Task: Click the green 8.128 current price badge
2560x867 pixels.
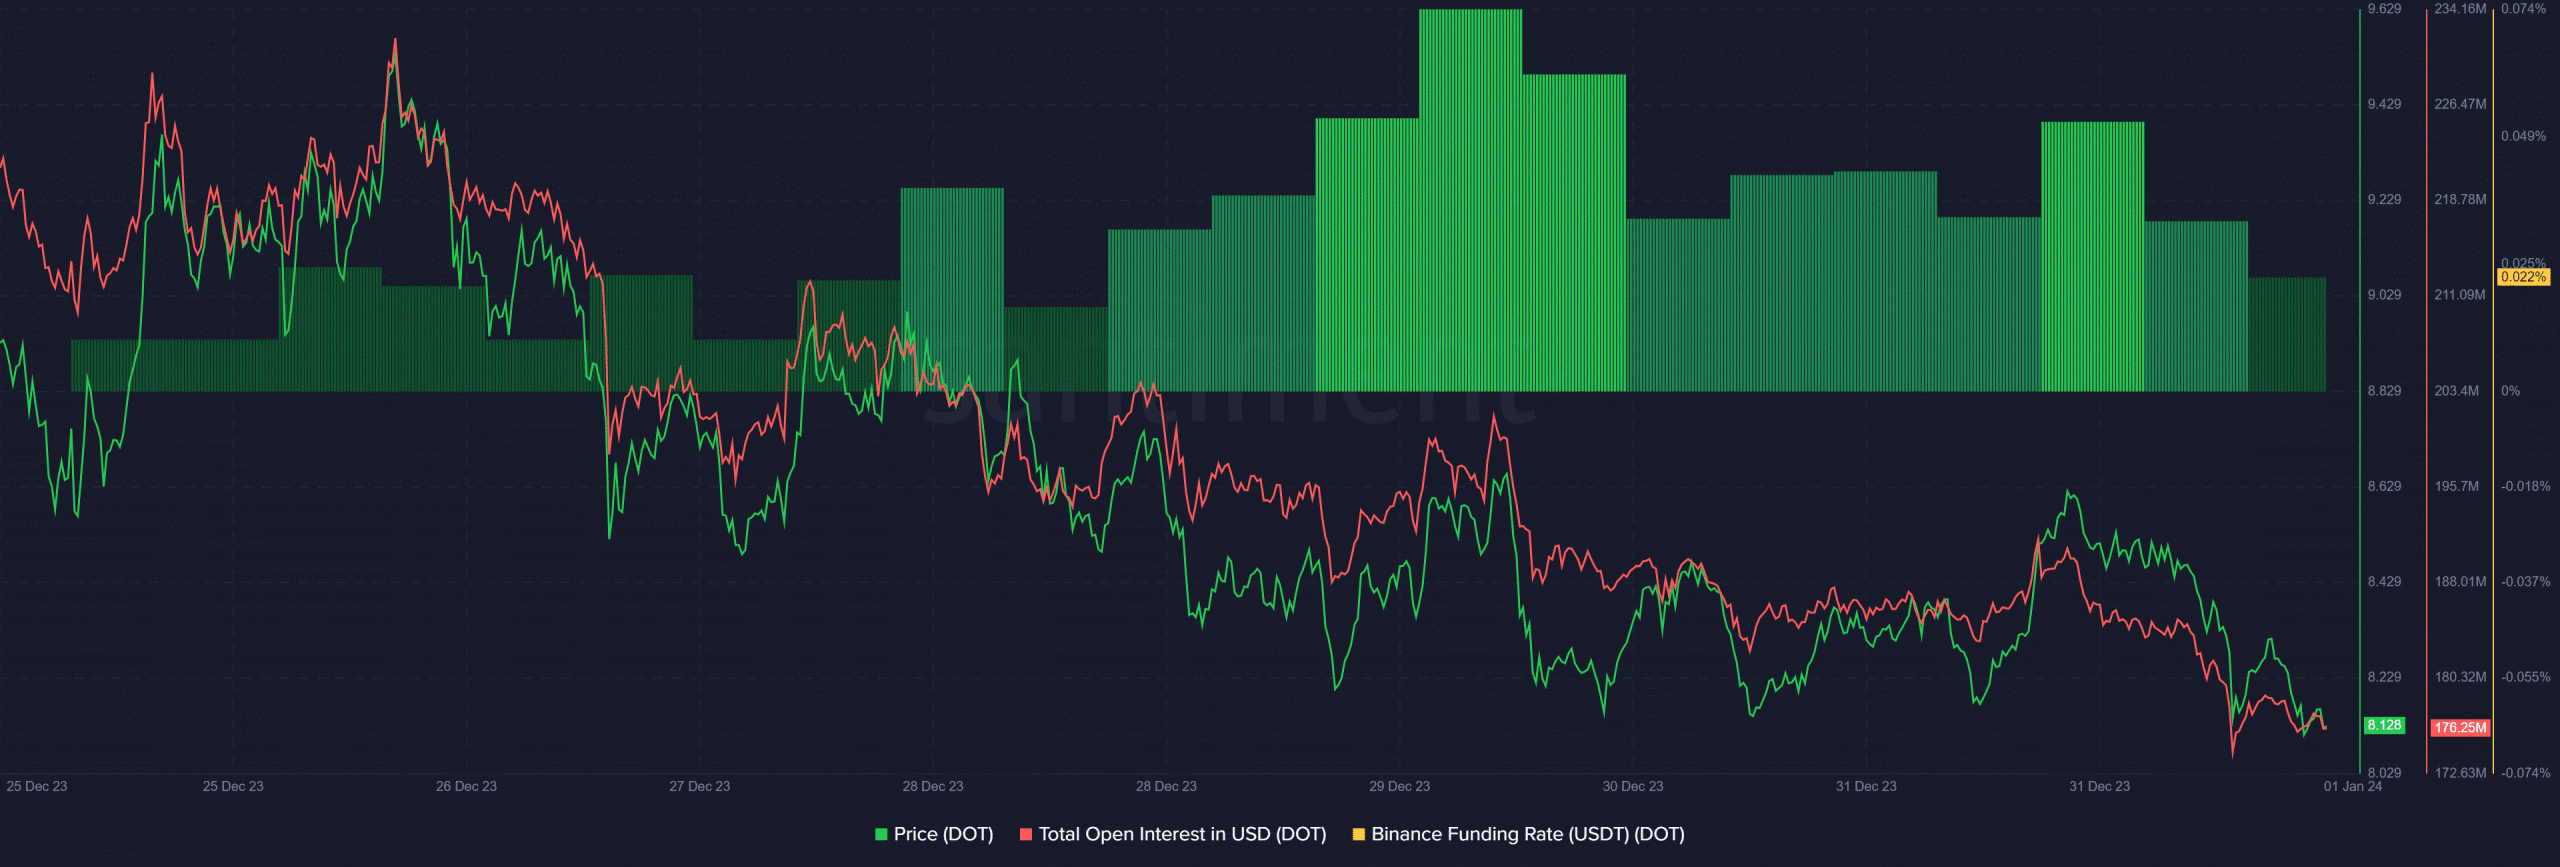Action: [x=2384, y=725]
